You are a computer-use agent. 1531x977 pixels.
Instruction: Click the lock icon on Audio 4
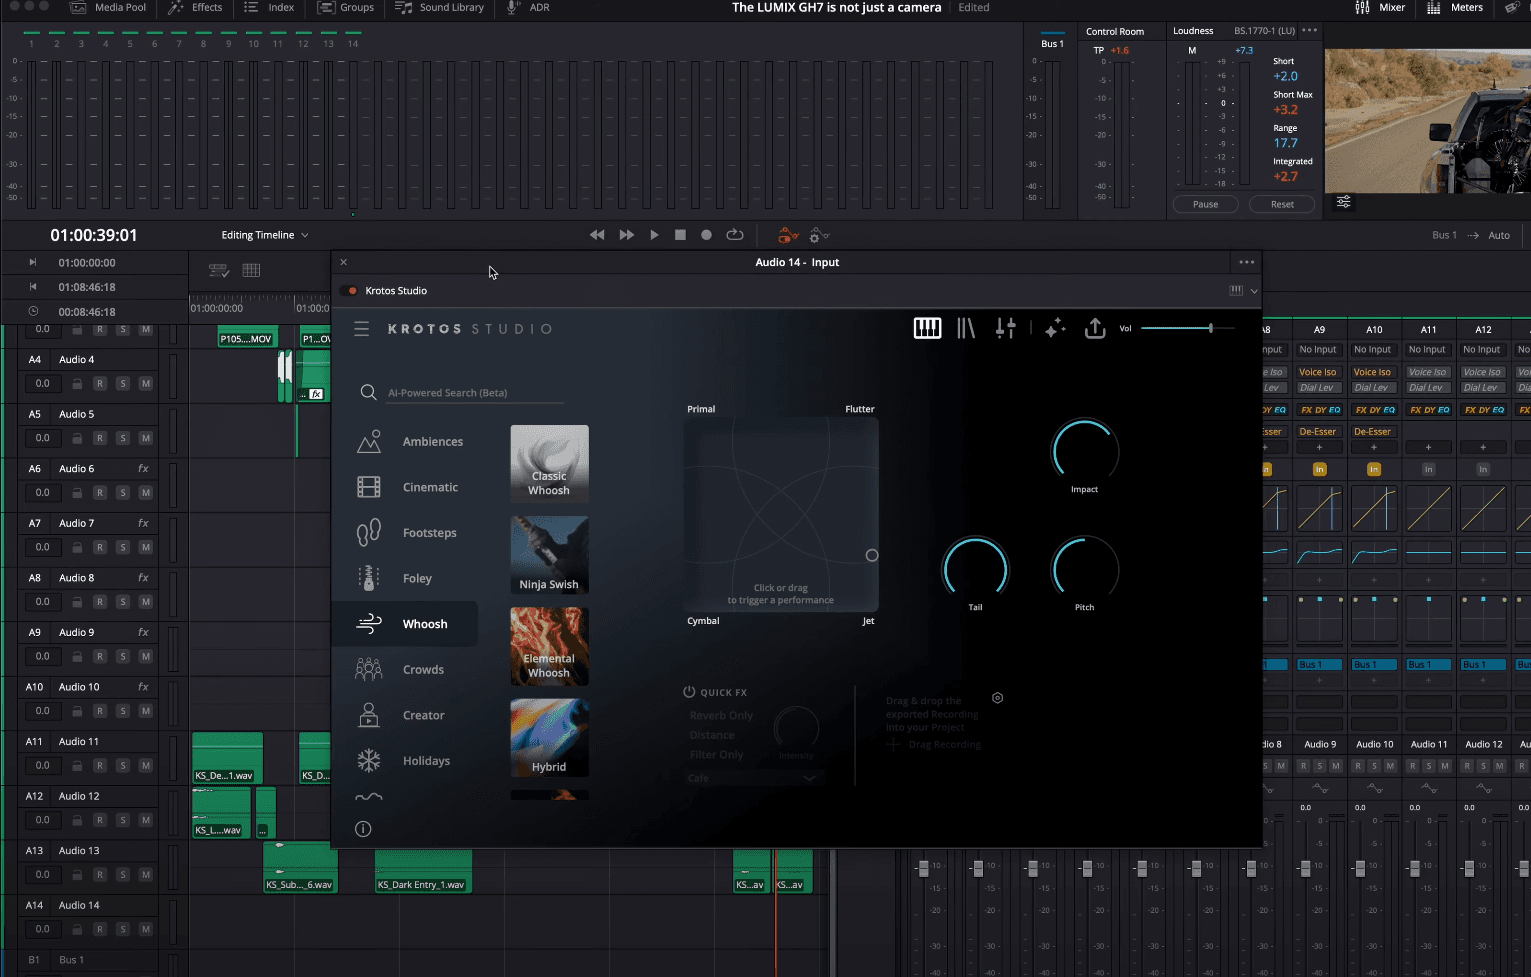pos(77,383)
